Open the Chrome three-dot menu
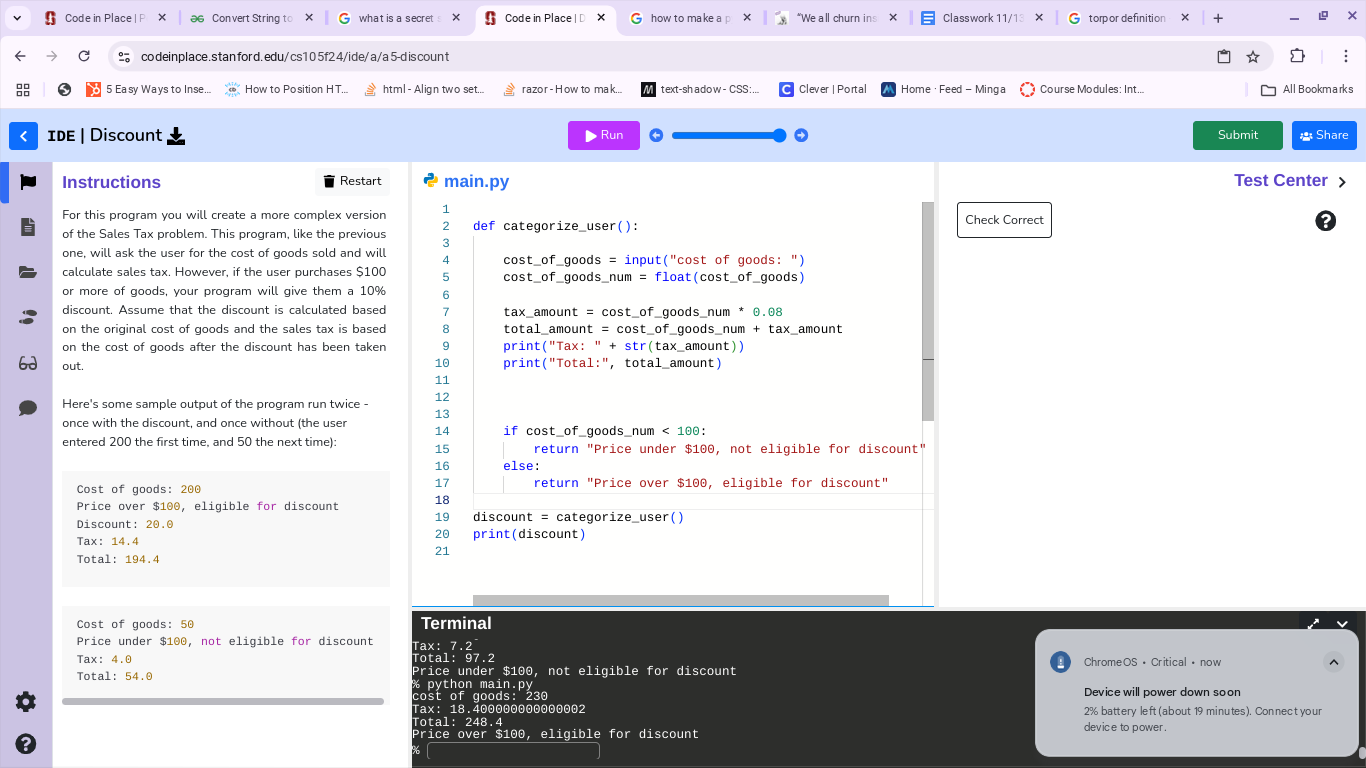 coord(1346,57)
